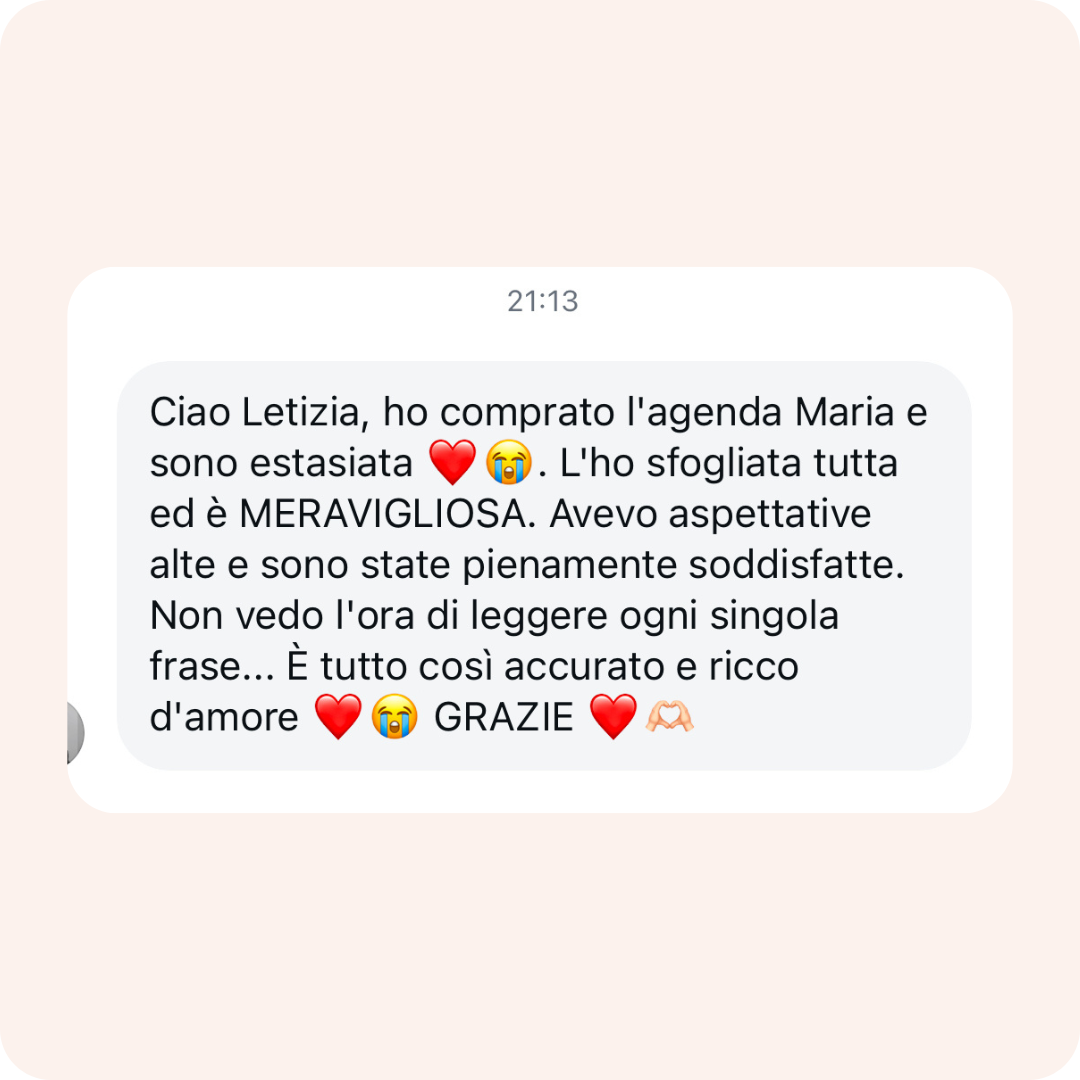Click the heart hands emoji
This screenshot has width=1080, height=1080.
(669, 716)
